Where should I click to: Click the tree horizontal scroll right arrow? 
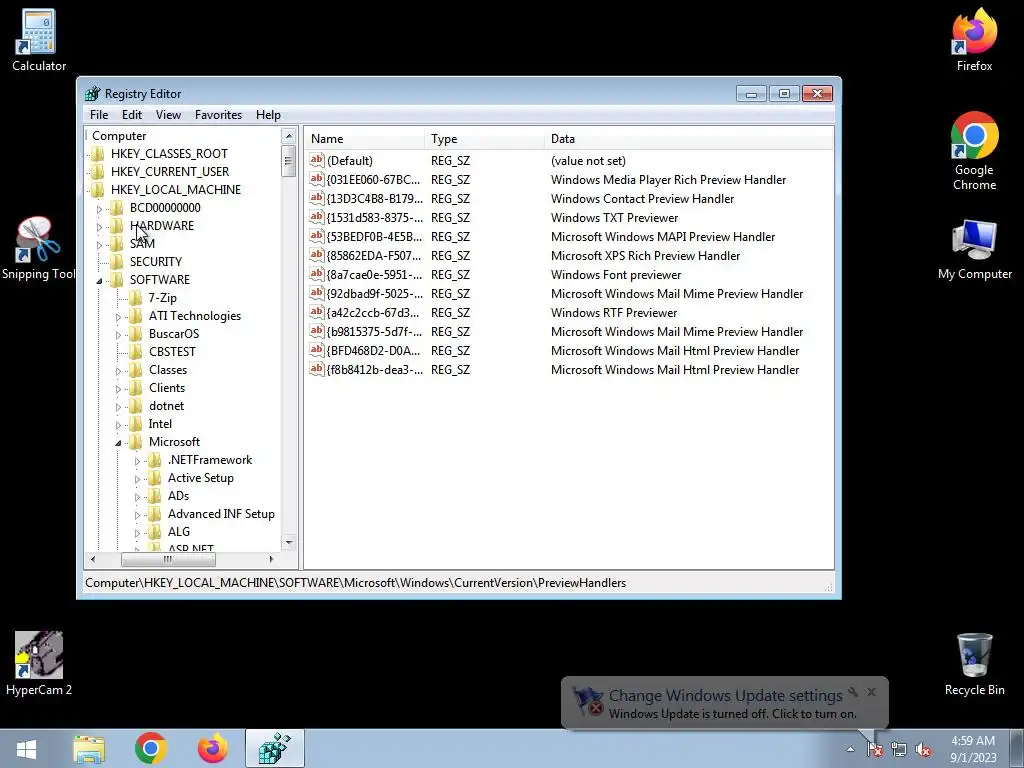tap(272, 559)
